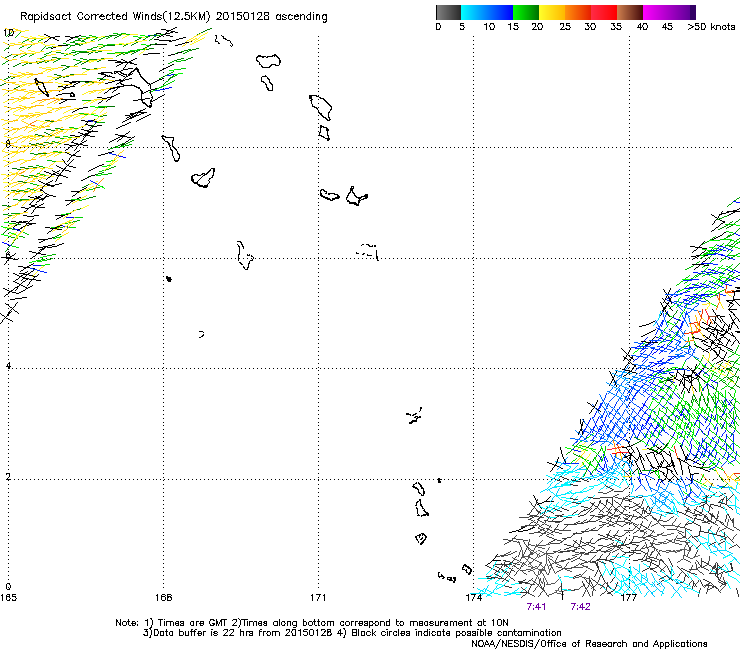Click the '20150128 ascending' date text

tap(271, 16)
